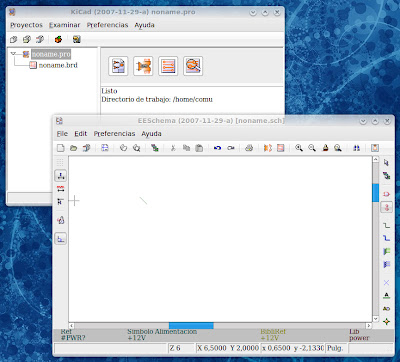
Task: Open the Examinar menu in KiCad
Action: [x=65, y=25]
